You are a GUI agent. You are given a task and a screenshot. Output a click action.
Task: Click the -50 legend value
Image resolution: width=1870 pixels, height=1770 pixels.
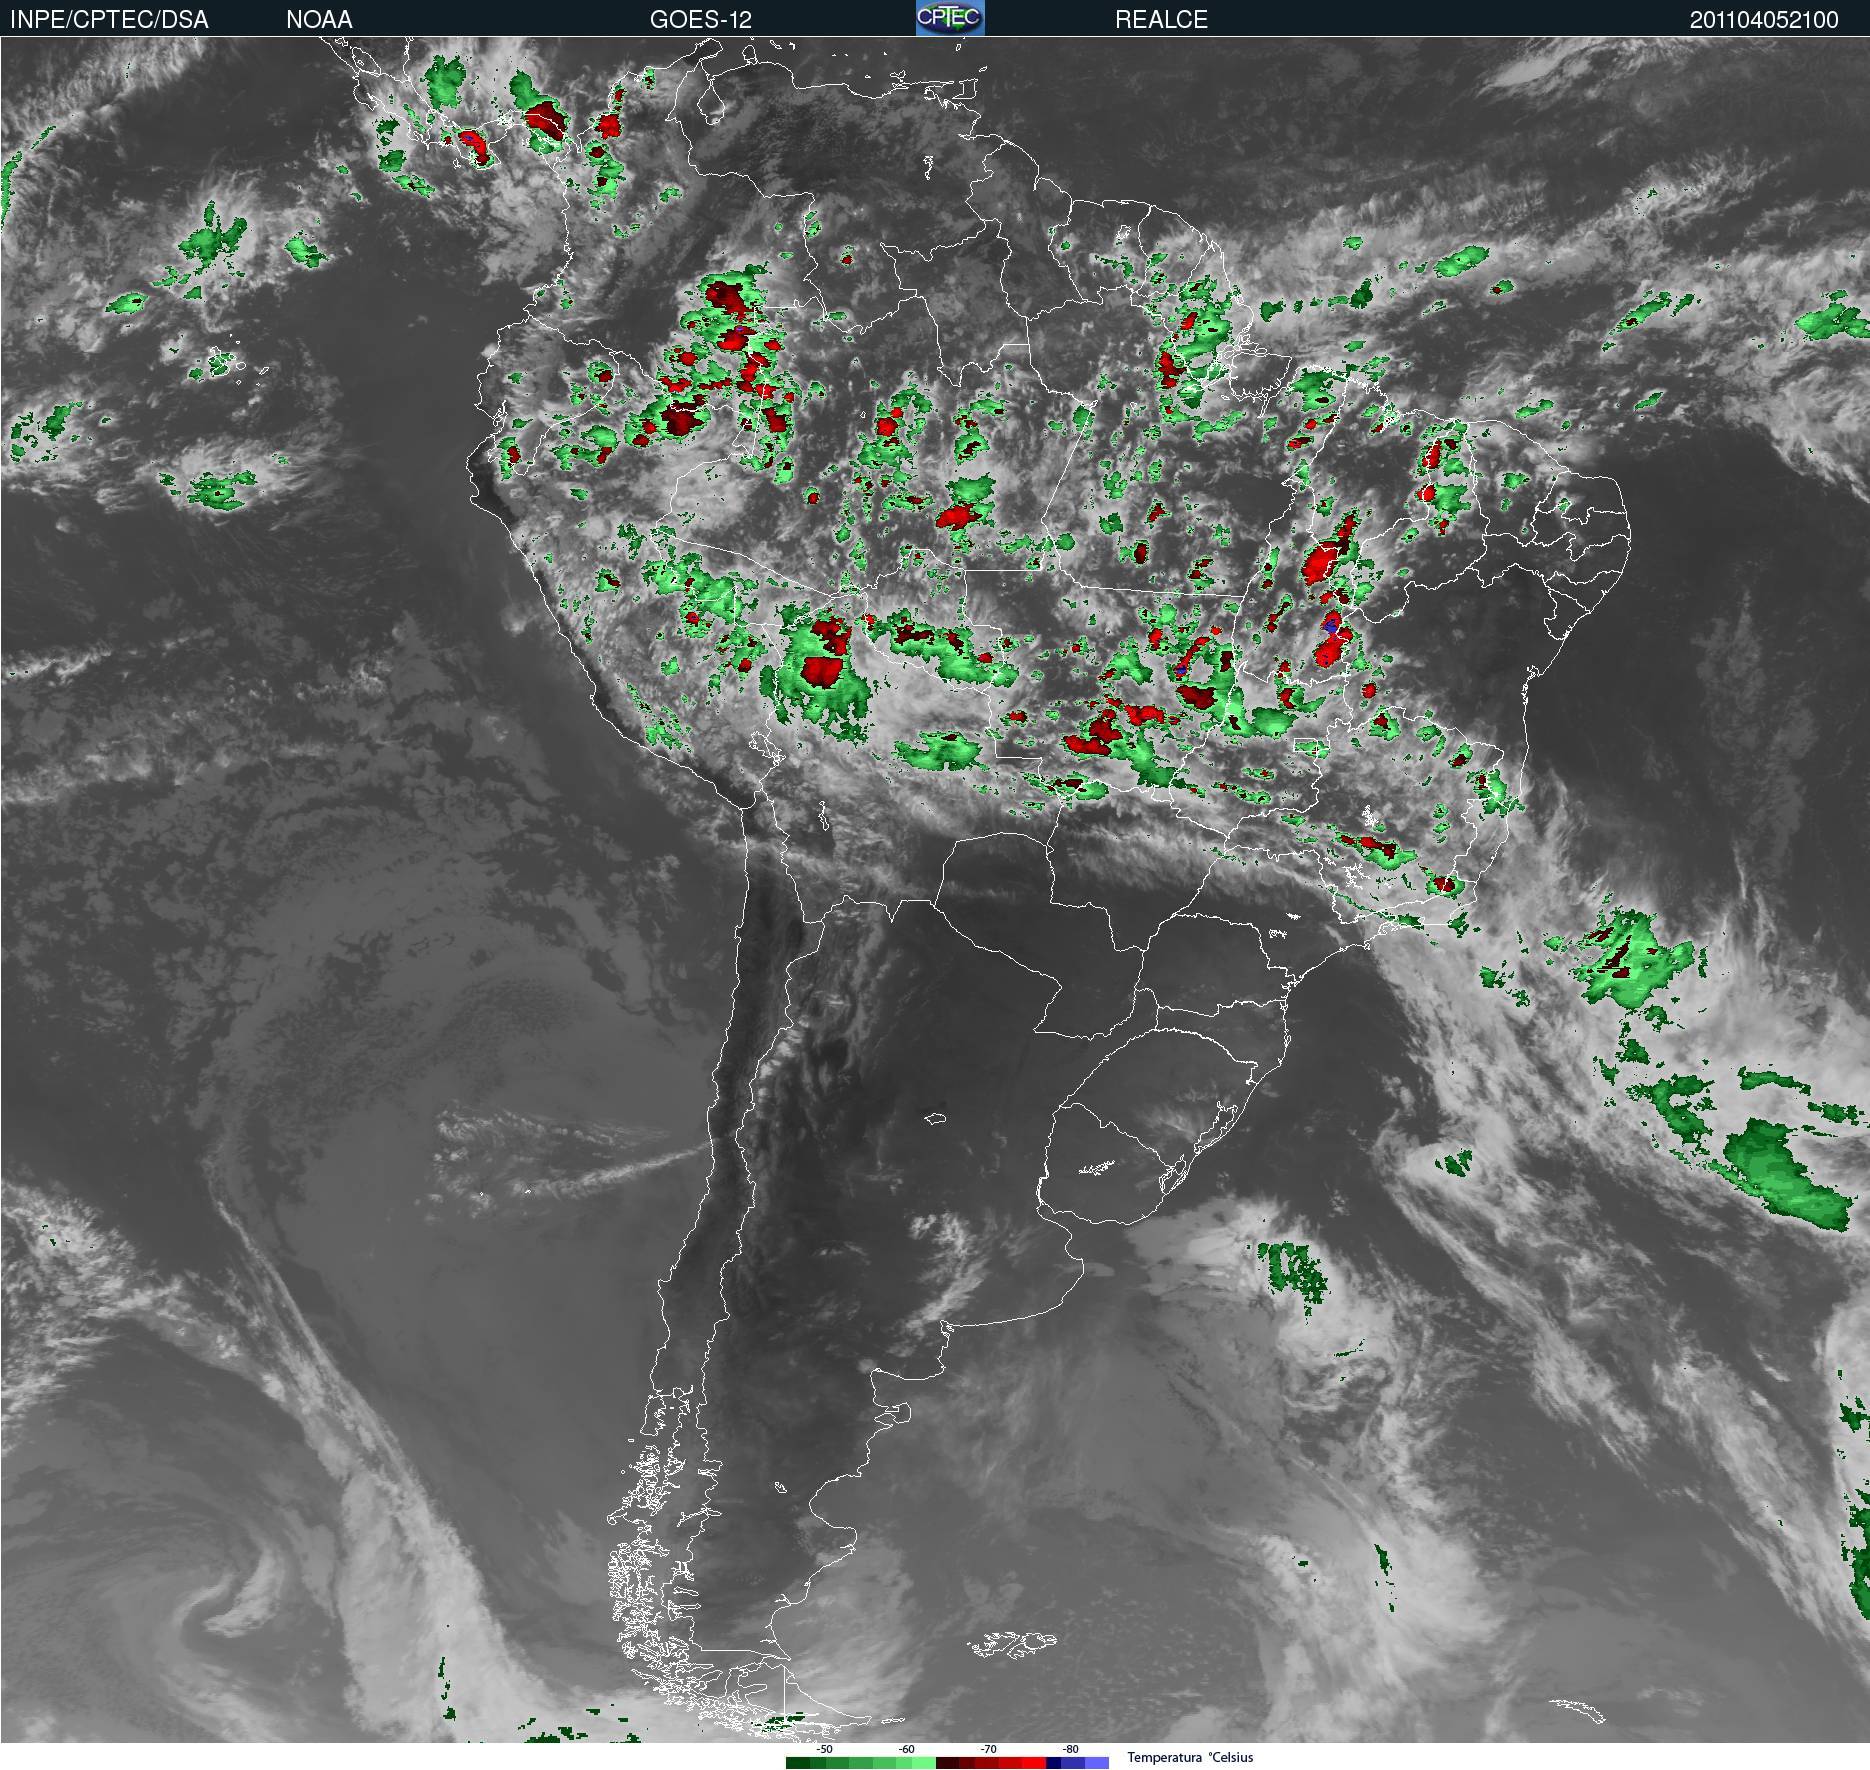click(x=824, y=1749)
